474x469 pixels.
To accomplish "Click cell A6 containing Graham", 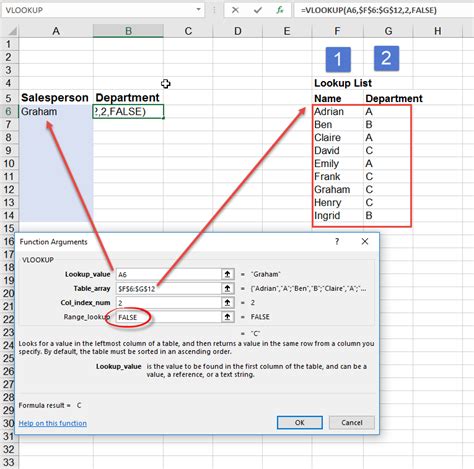I will click(56, 111).
